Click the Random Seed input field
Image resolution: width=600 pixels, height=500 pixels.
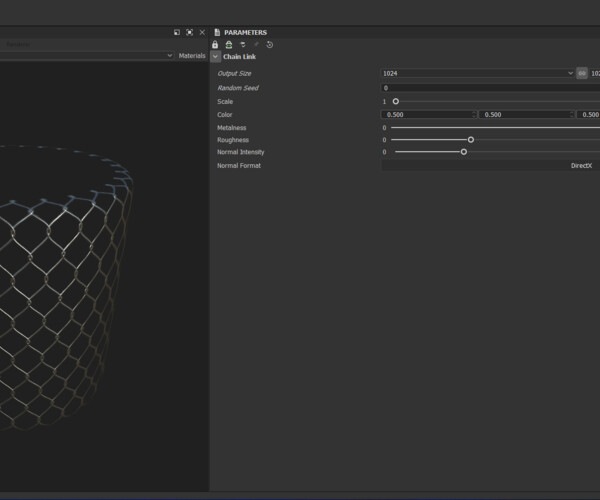pyautogui.click(x=490, y=88)
